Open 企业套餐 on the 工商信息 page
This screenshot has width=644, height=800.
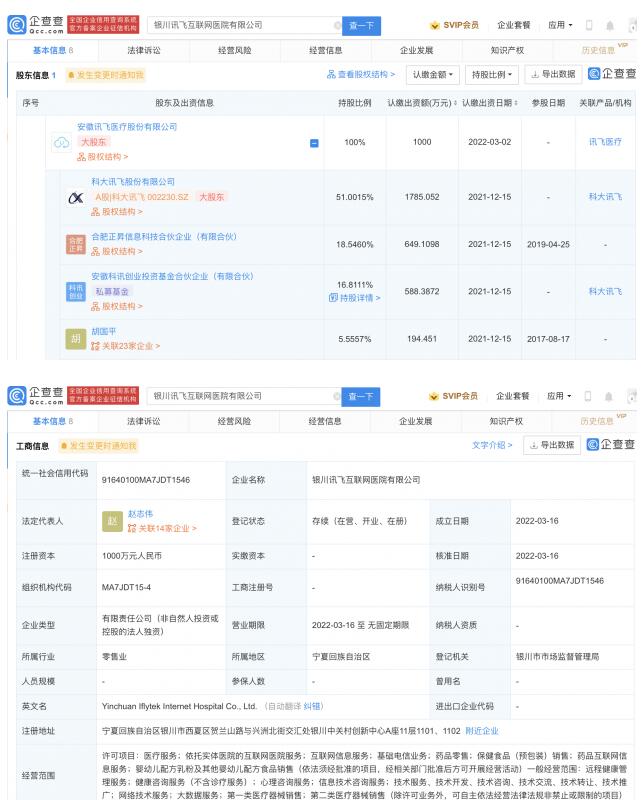click(513, 396)
